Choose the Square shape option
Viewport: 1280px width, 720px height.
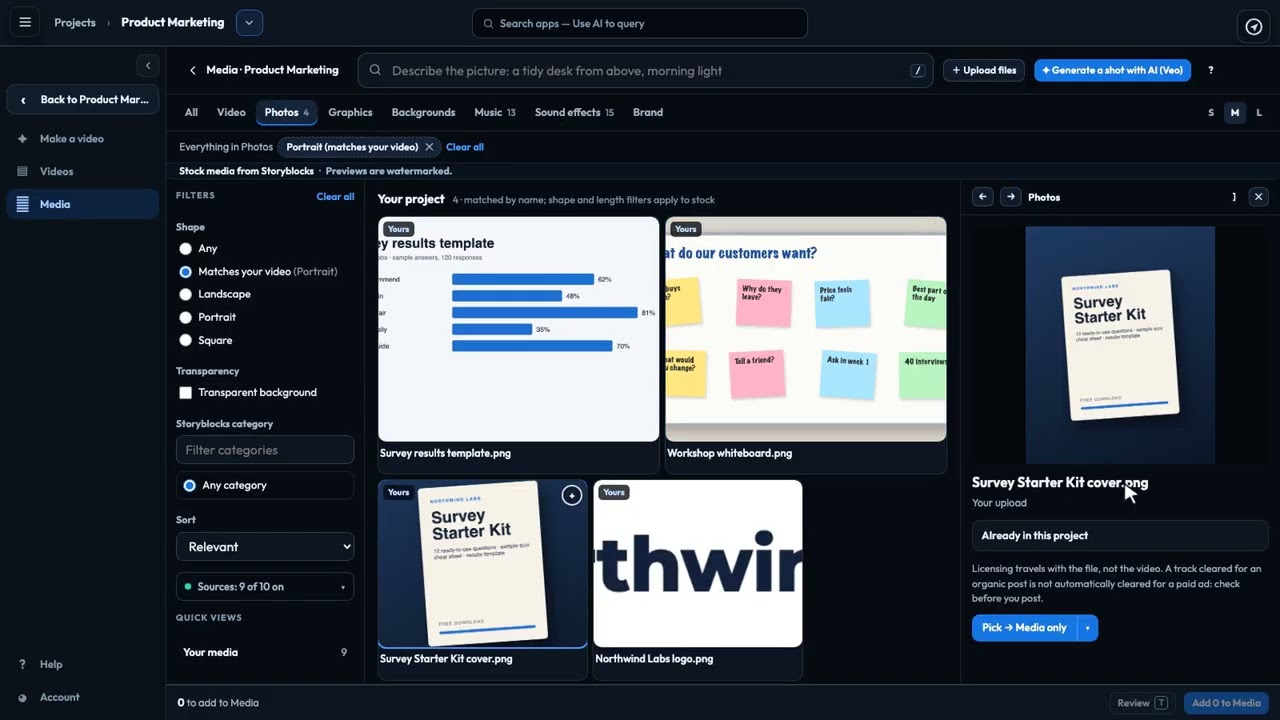(x=185, y=340)
